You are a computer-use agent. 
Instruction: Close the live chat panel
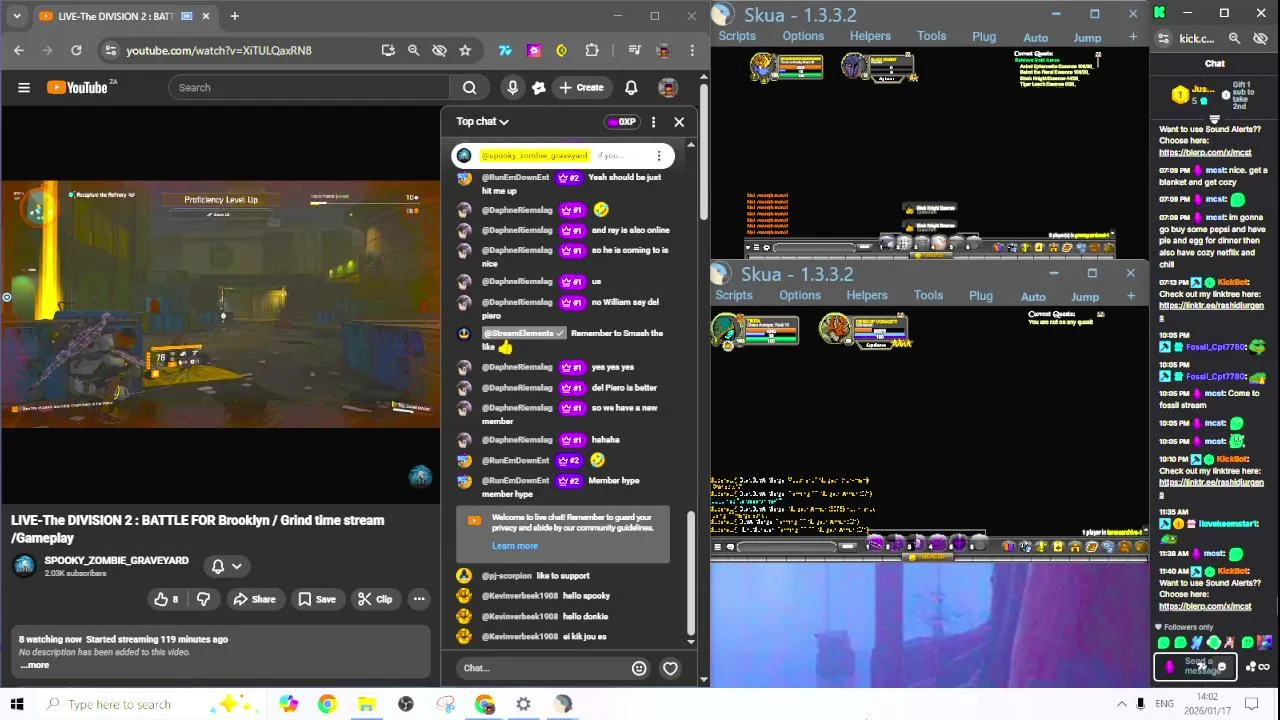click(x=679, y=122)
